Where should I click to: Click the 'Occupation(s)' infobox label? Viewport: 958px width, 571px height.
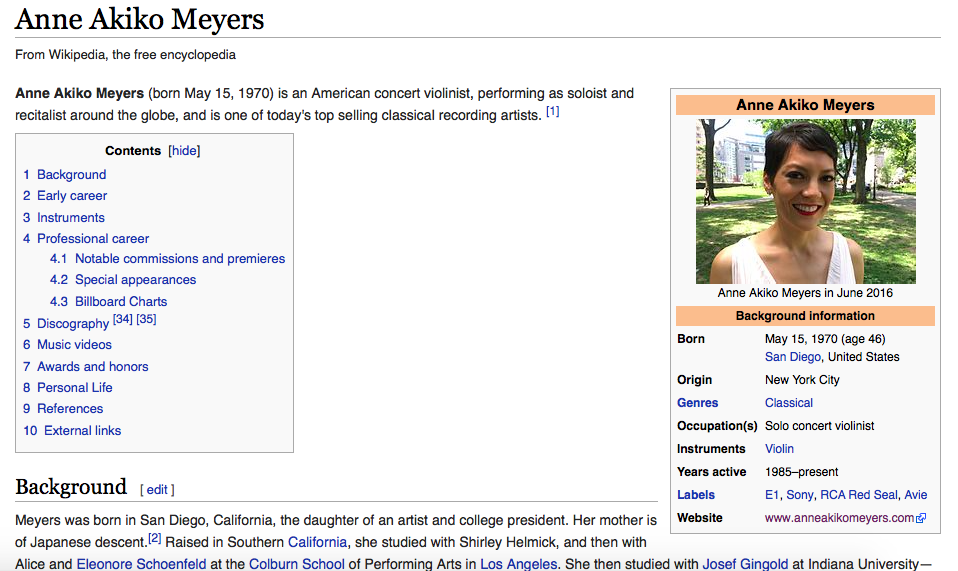pos(717,426)
